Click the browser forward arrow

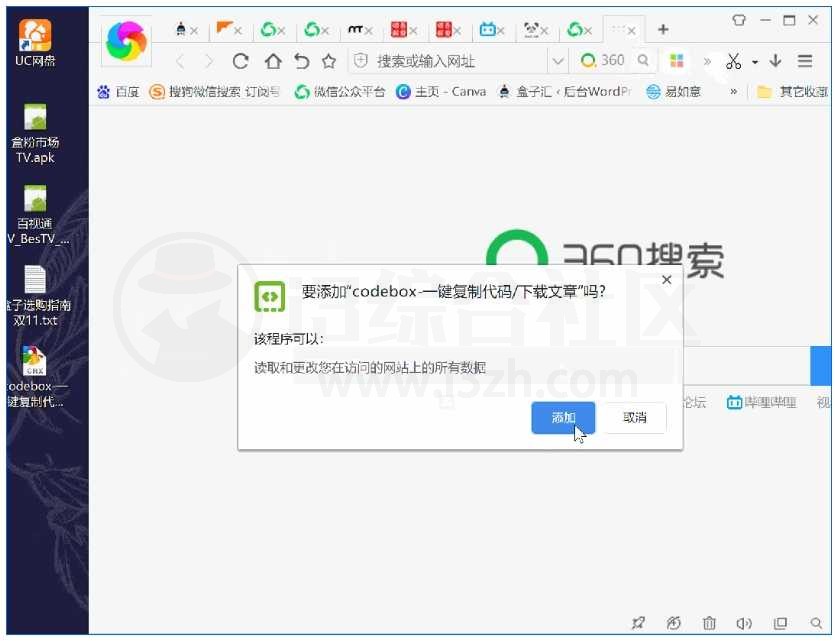pos(209,62)
